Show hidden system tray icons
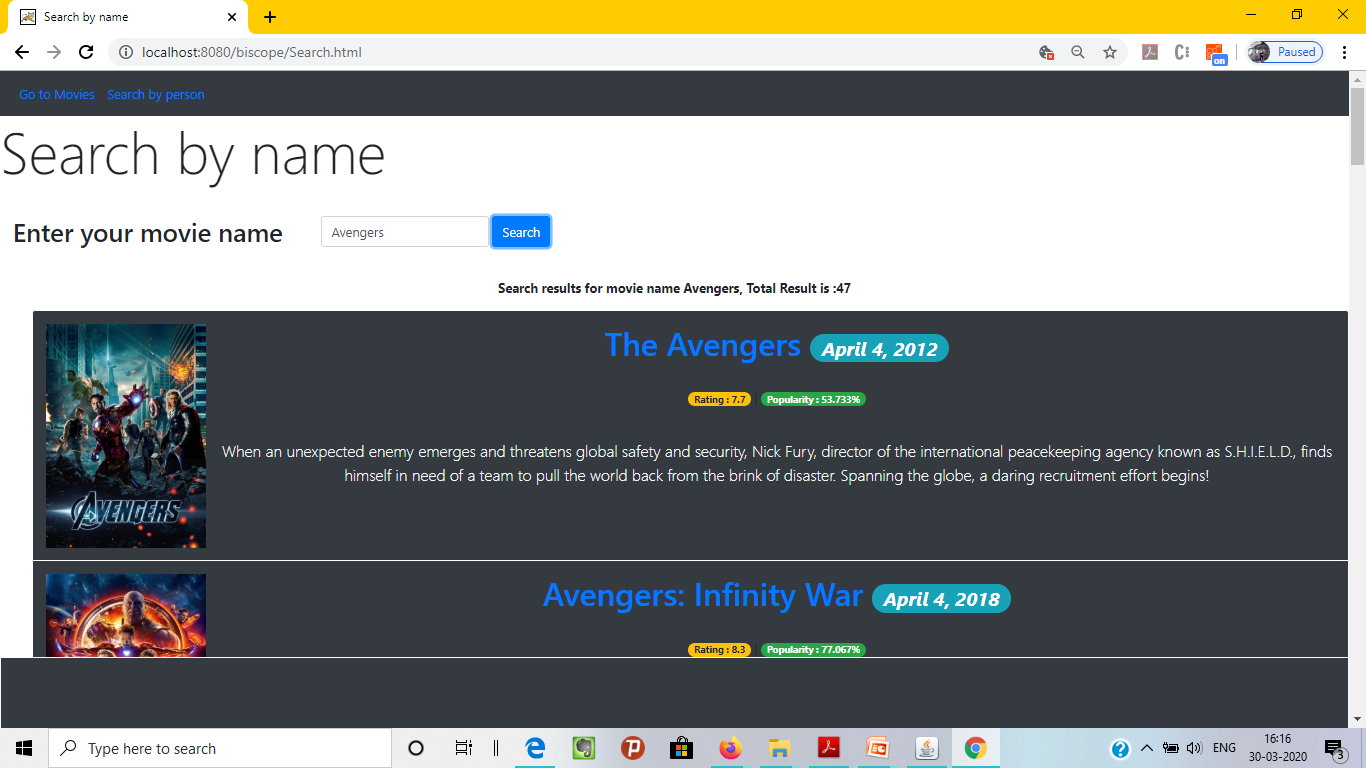1366x768 pixels. pos(1147,748)
